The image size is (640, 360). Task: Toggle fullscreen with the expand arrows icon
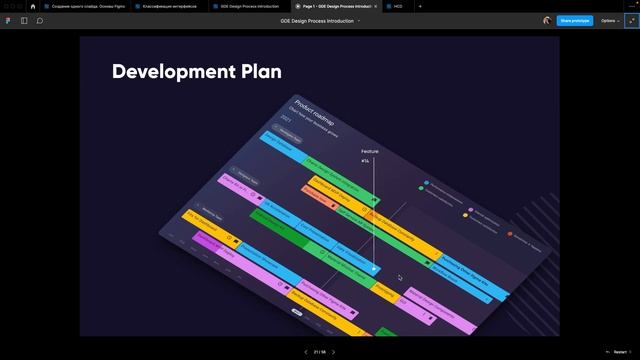632,21
